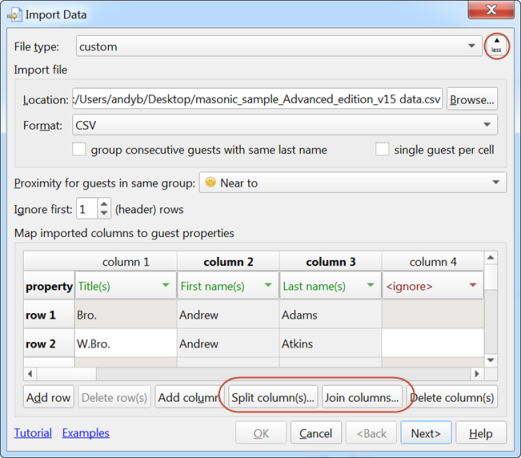Click the 'less' collapse arrow button
The width and height of the screenshot is (521, 458).
(496, 46)
